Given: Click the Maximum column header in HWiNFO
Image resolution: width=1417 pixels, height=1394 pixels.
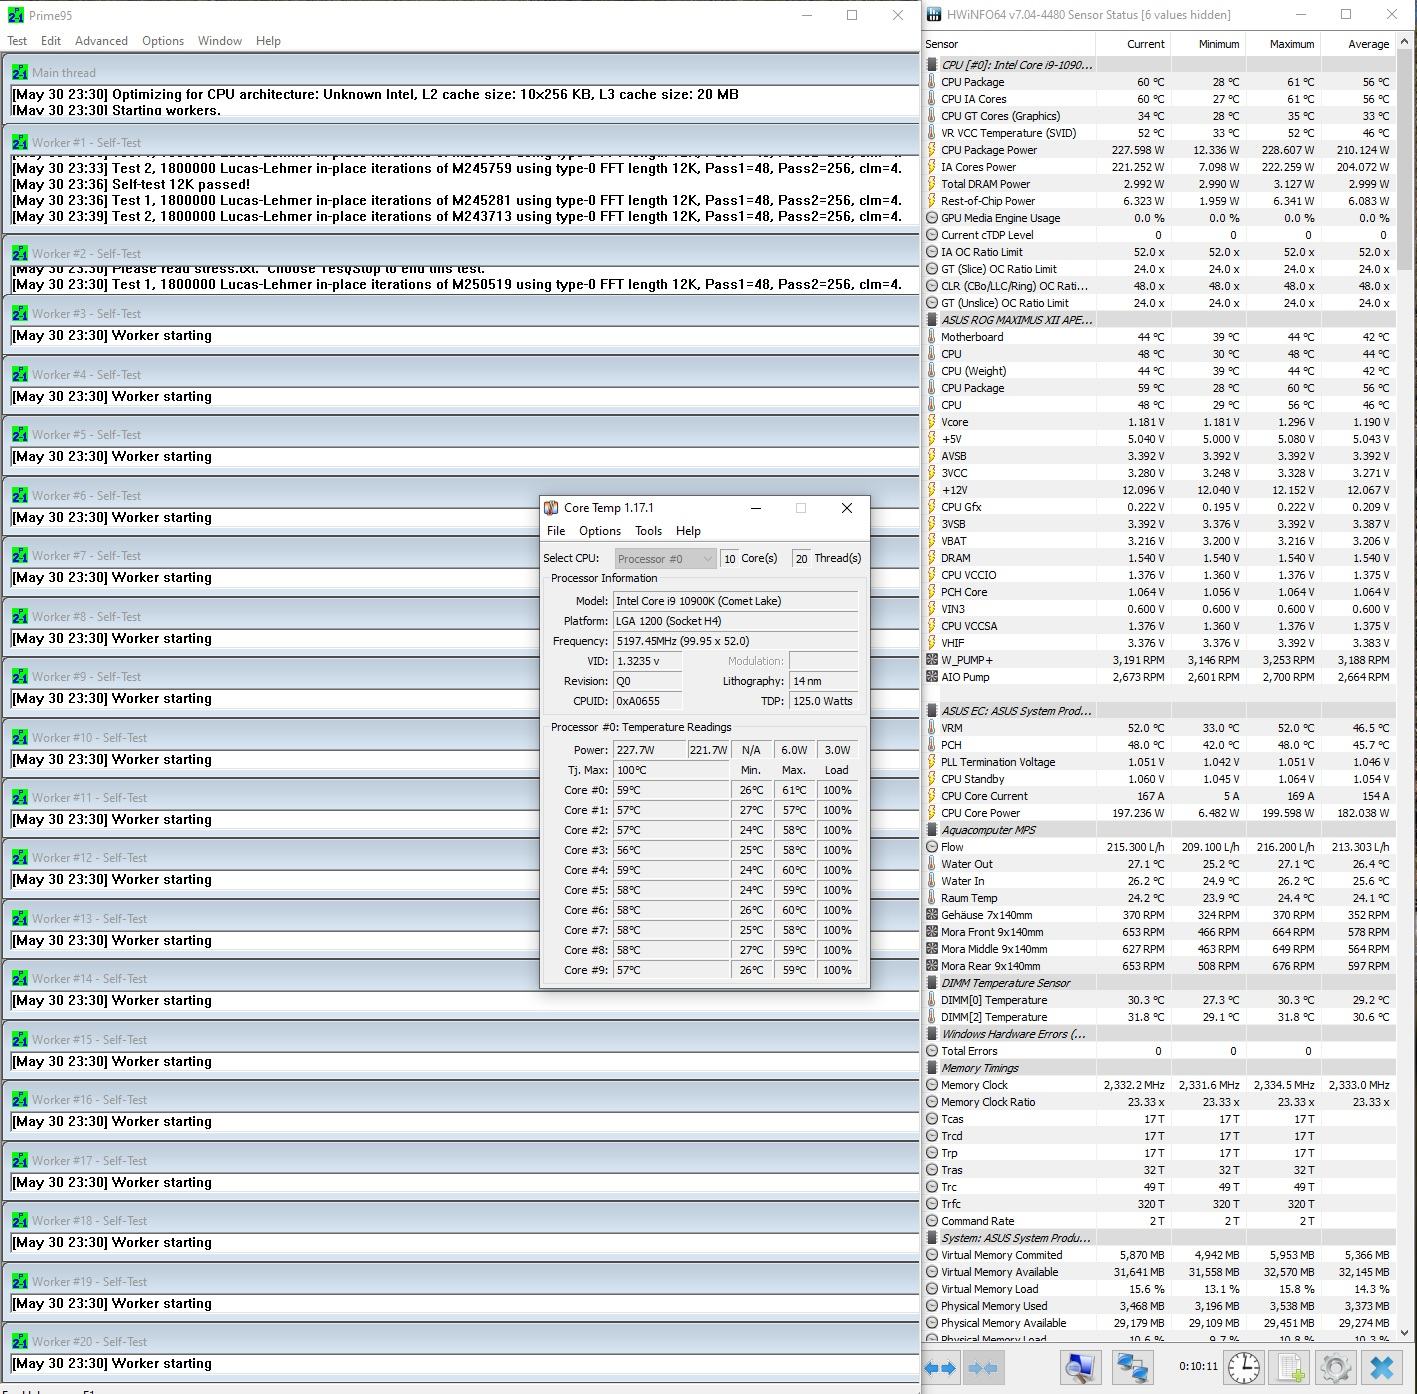Looking at the screenshot, I should click(x=1283, y=44).
